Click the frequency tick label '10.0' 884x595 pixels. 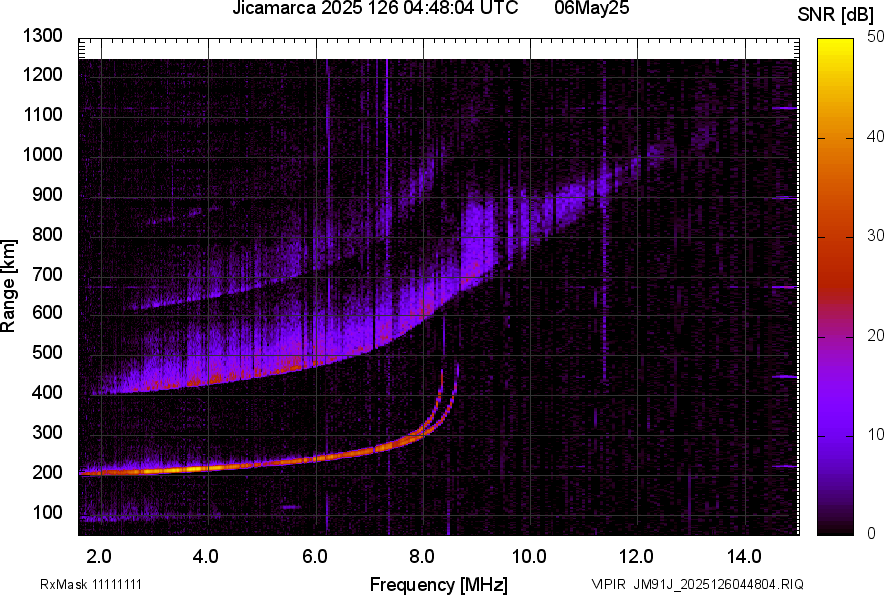tap(529, 556)
